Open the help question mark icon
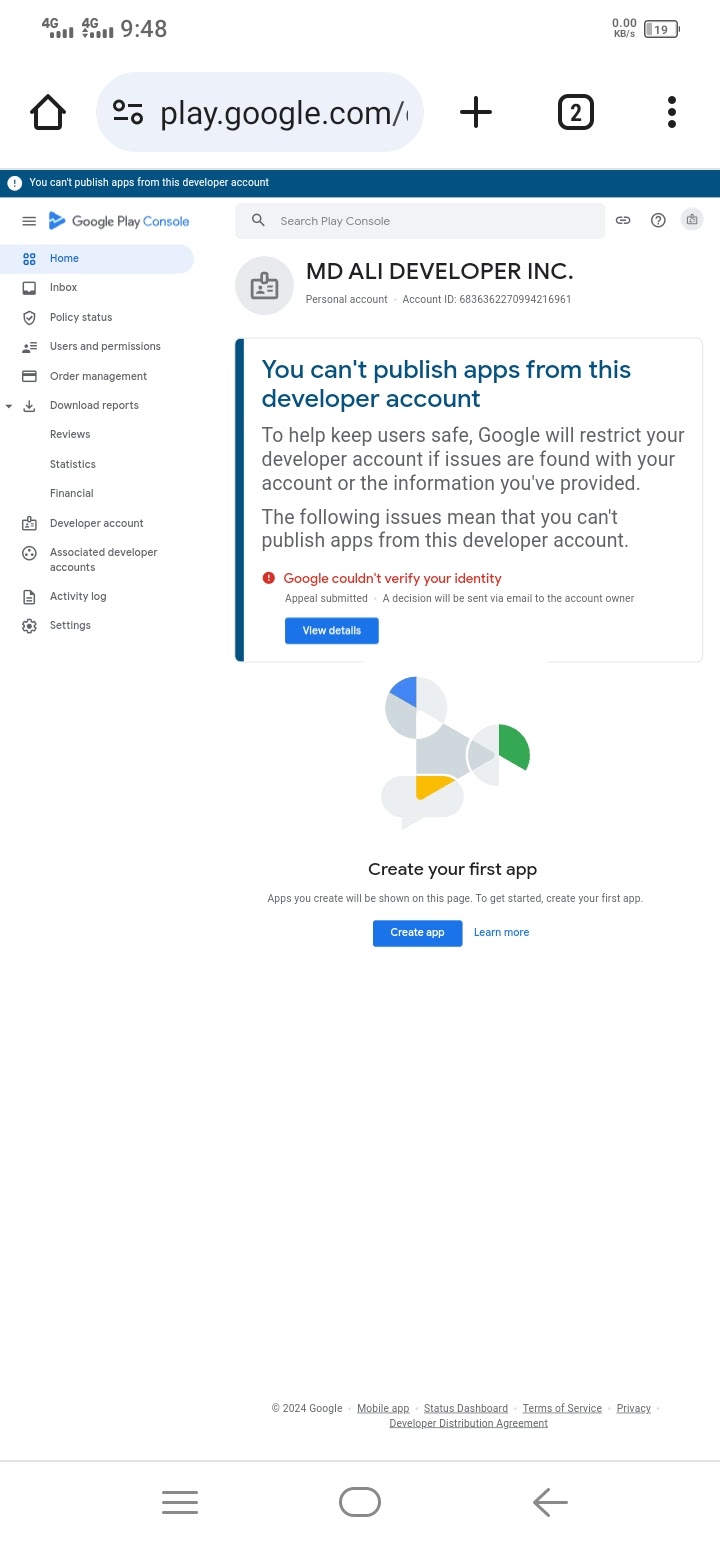Screen dimensions: 720x1544 (658, 220)
